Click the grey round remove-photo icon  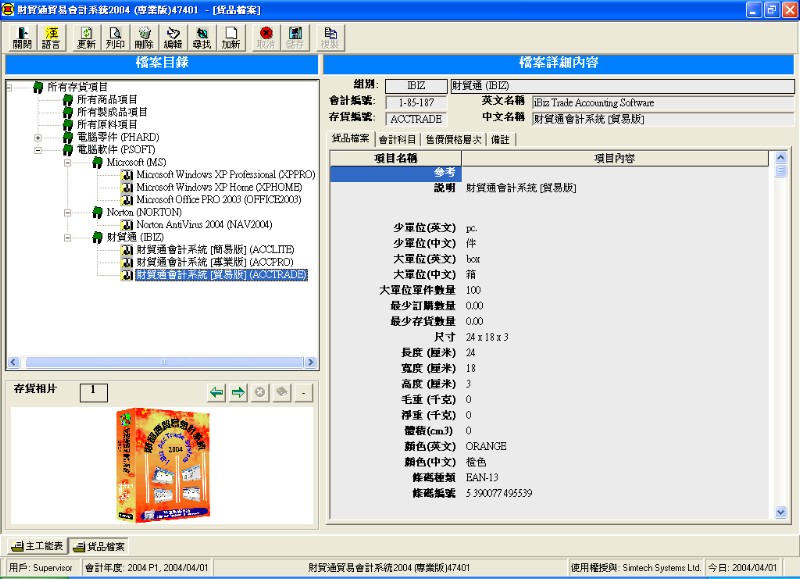click(x=260, y=392)
